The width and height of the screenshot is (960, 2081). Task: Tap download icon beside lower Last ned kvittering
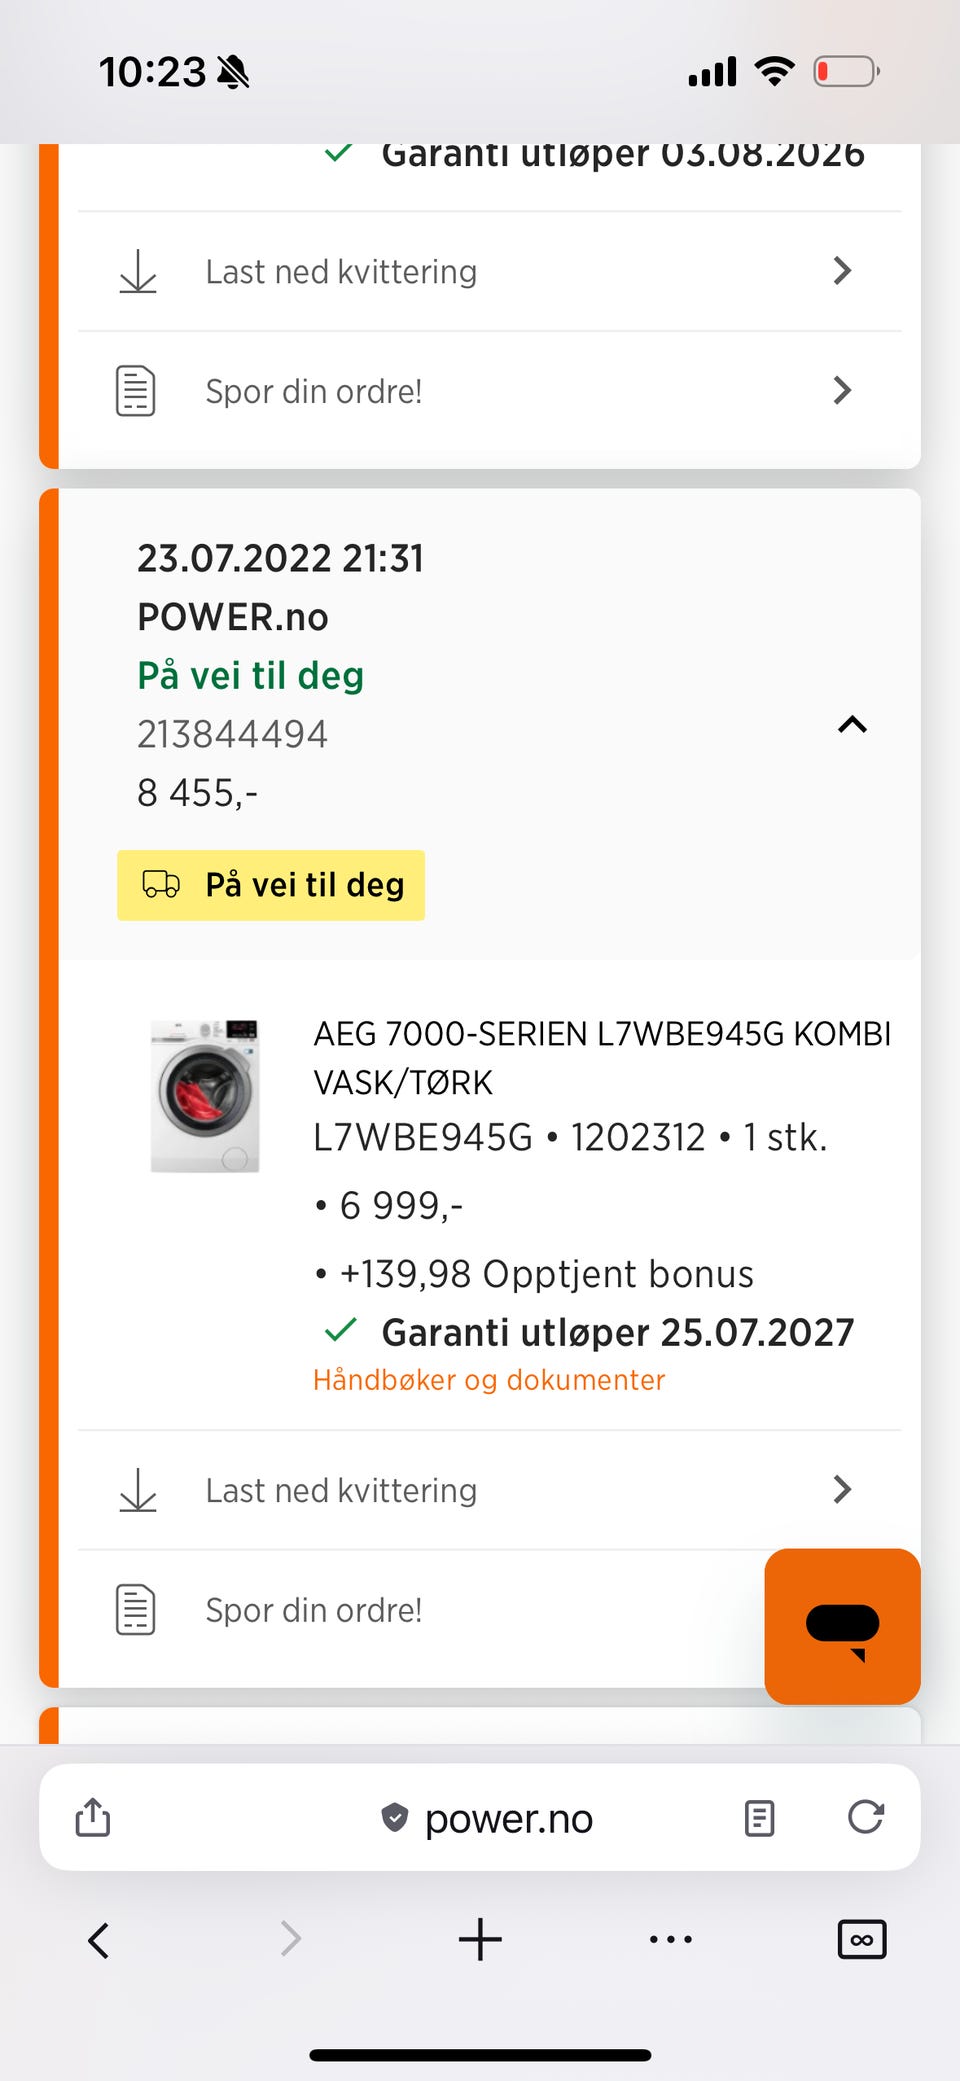tap(138, 1490)
